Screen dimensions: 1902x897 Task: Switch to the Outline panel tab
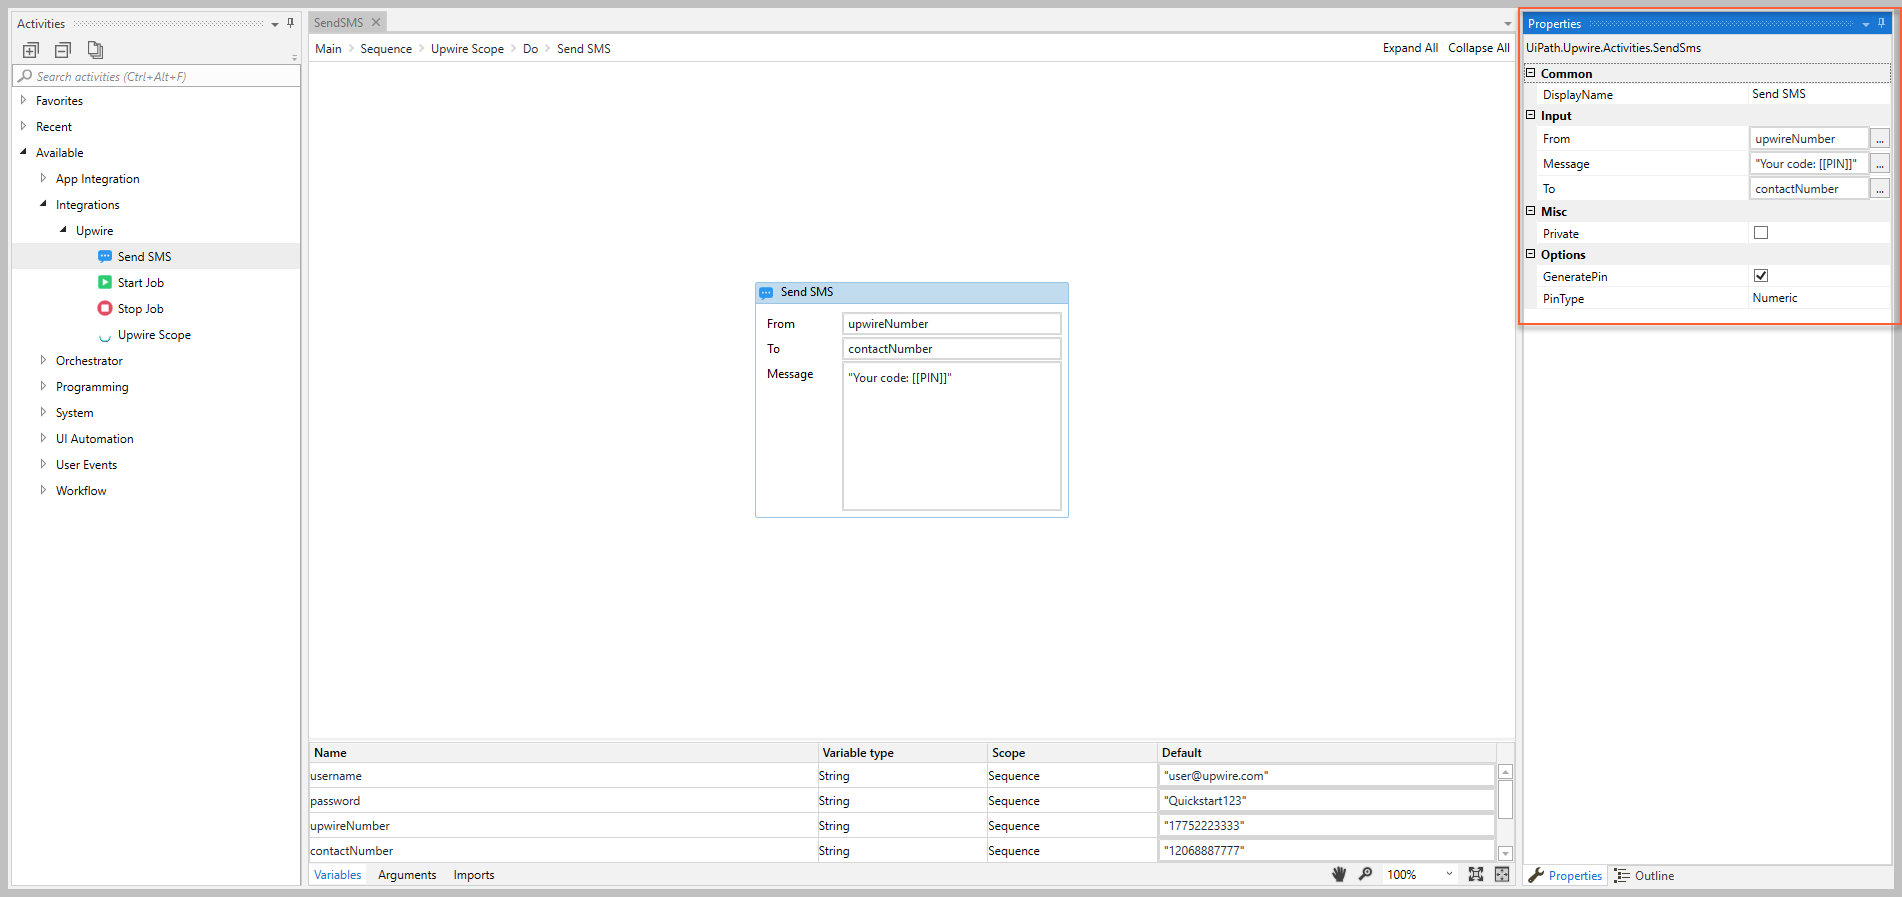point(1643,875)
